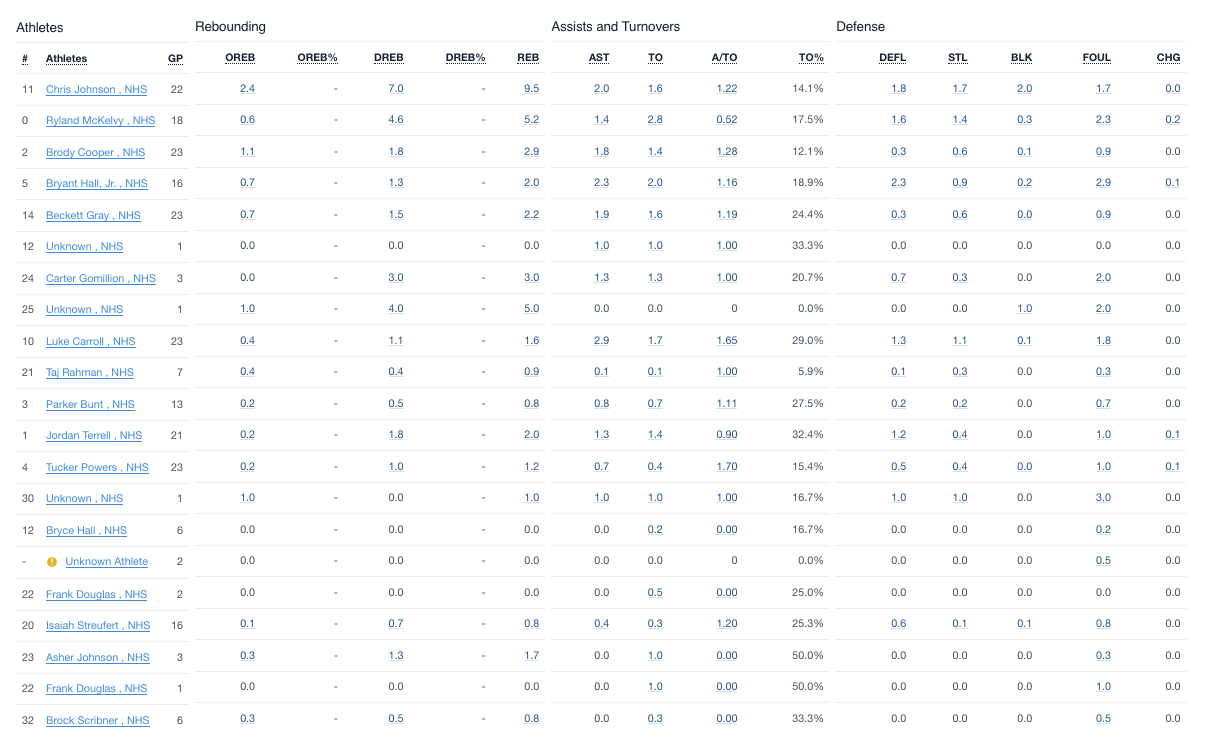The image size is (1225, 754).
Task: Click the warning icon beside Unknown Athlete
Action: point(52,562)
